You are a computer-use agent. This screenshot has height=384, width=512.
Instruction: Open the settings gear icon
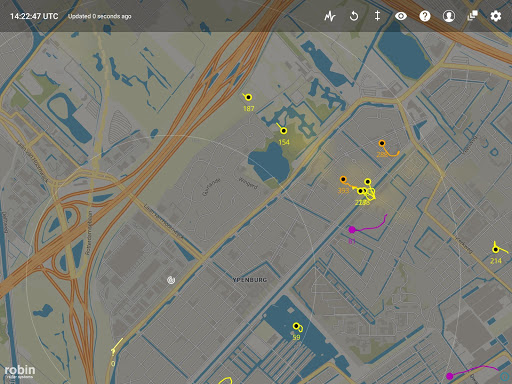pyautogui.click(x=496, y=16)
